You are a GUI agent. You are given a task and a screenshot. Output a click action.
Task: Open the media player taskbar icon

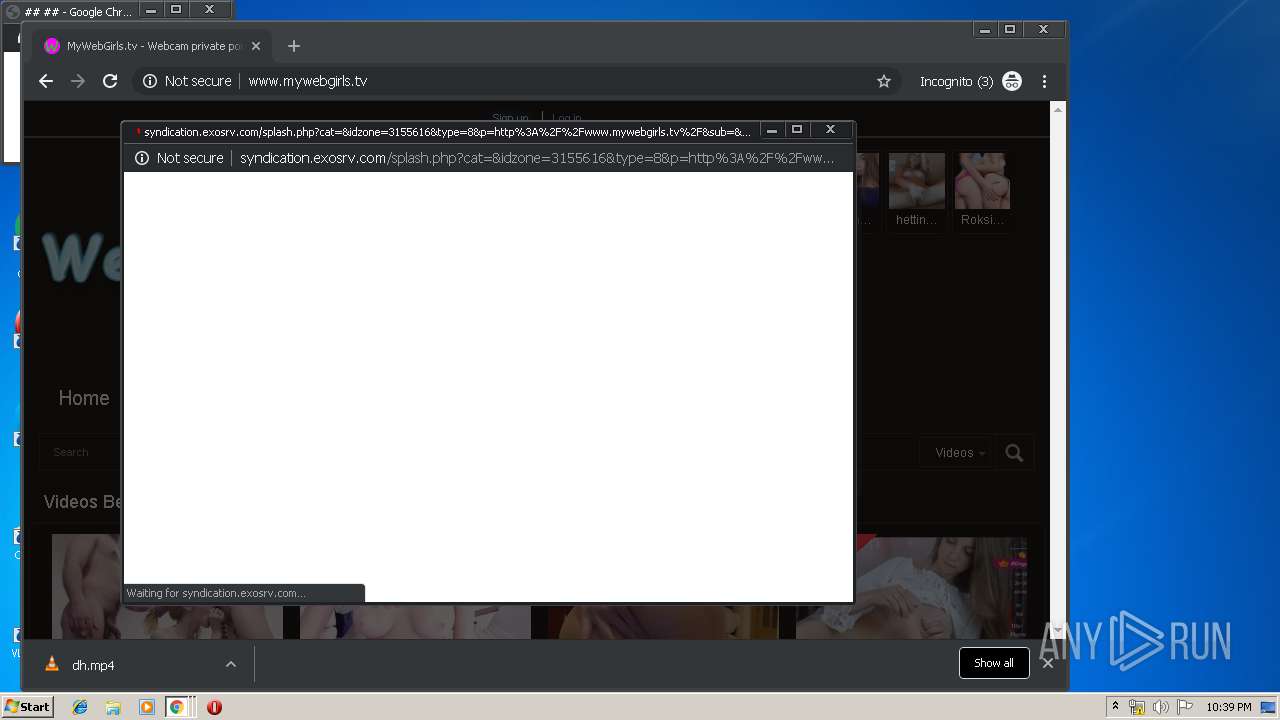[146, 707]
